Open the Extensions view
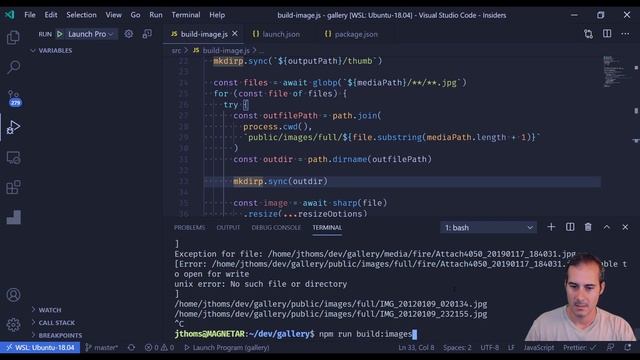Viewport: 640px width, 360px height. (13, 187)
